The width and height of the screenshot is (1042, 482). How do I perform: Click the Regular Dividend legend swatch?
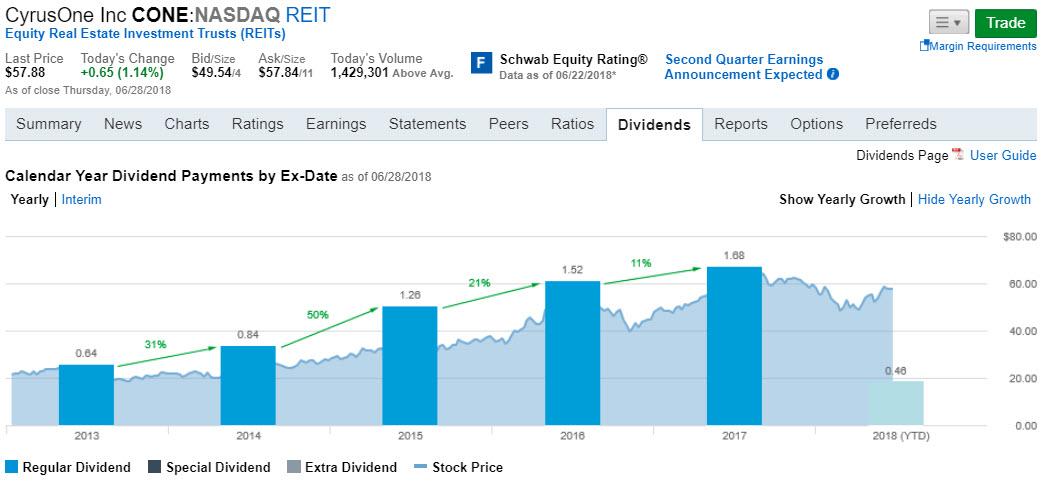(11, 467)
